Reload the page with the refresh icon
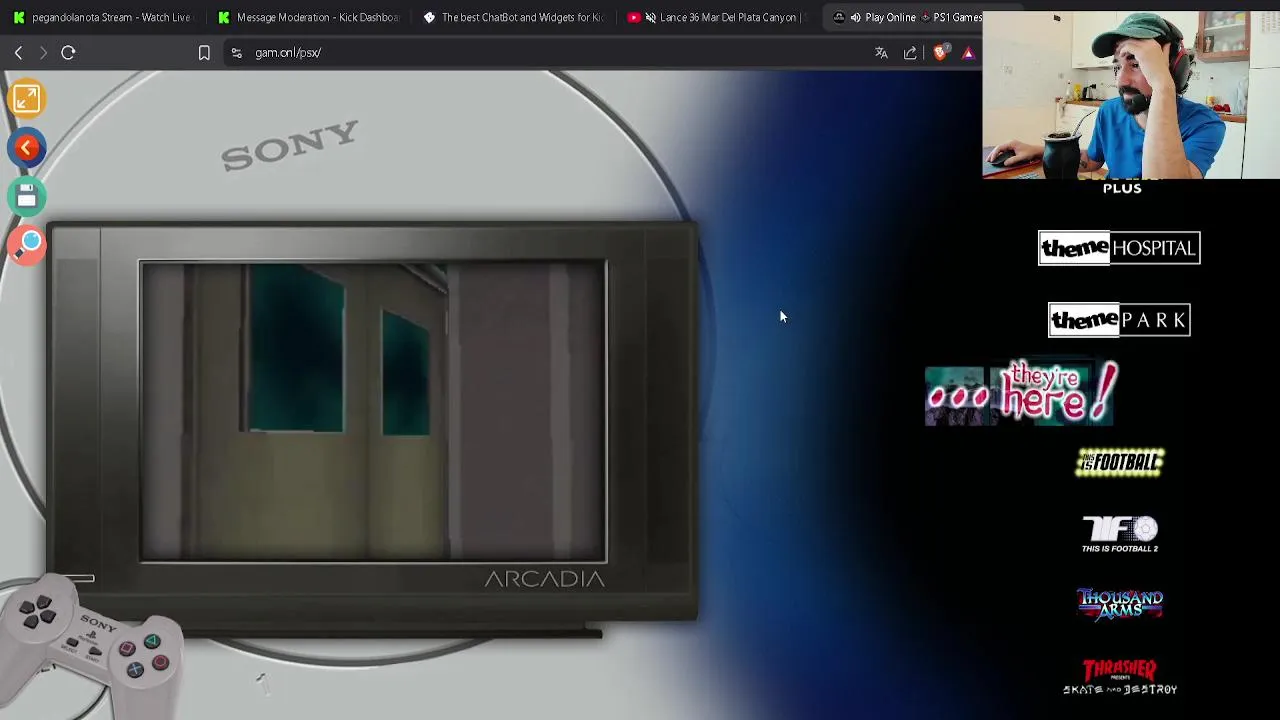The height and width of the screenshot is (720, 1280). click(68, 52)
